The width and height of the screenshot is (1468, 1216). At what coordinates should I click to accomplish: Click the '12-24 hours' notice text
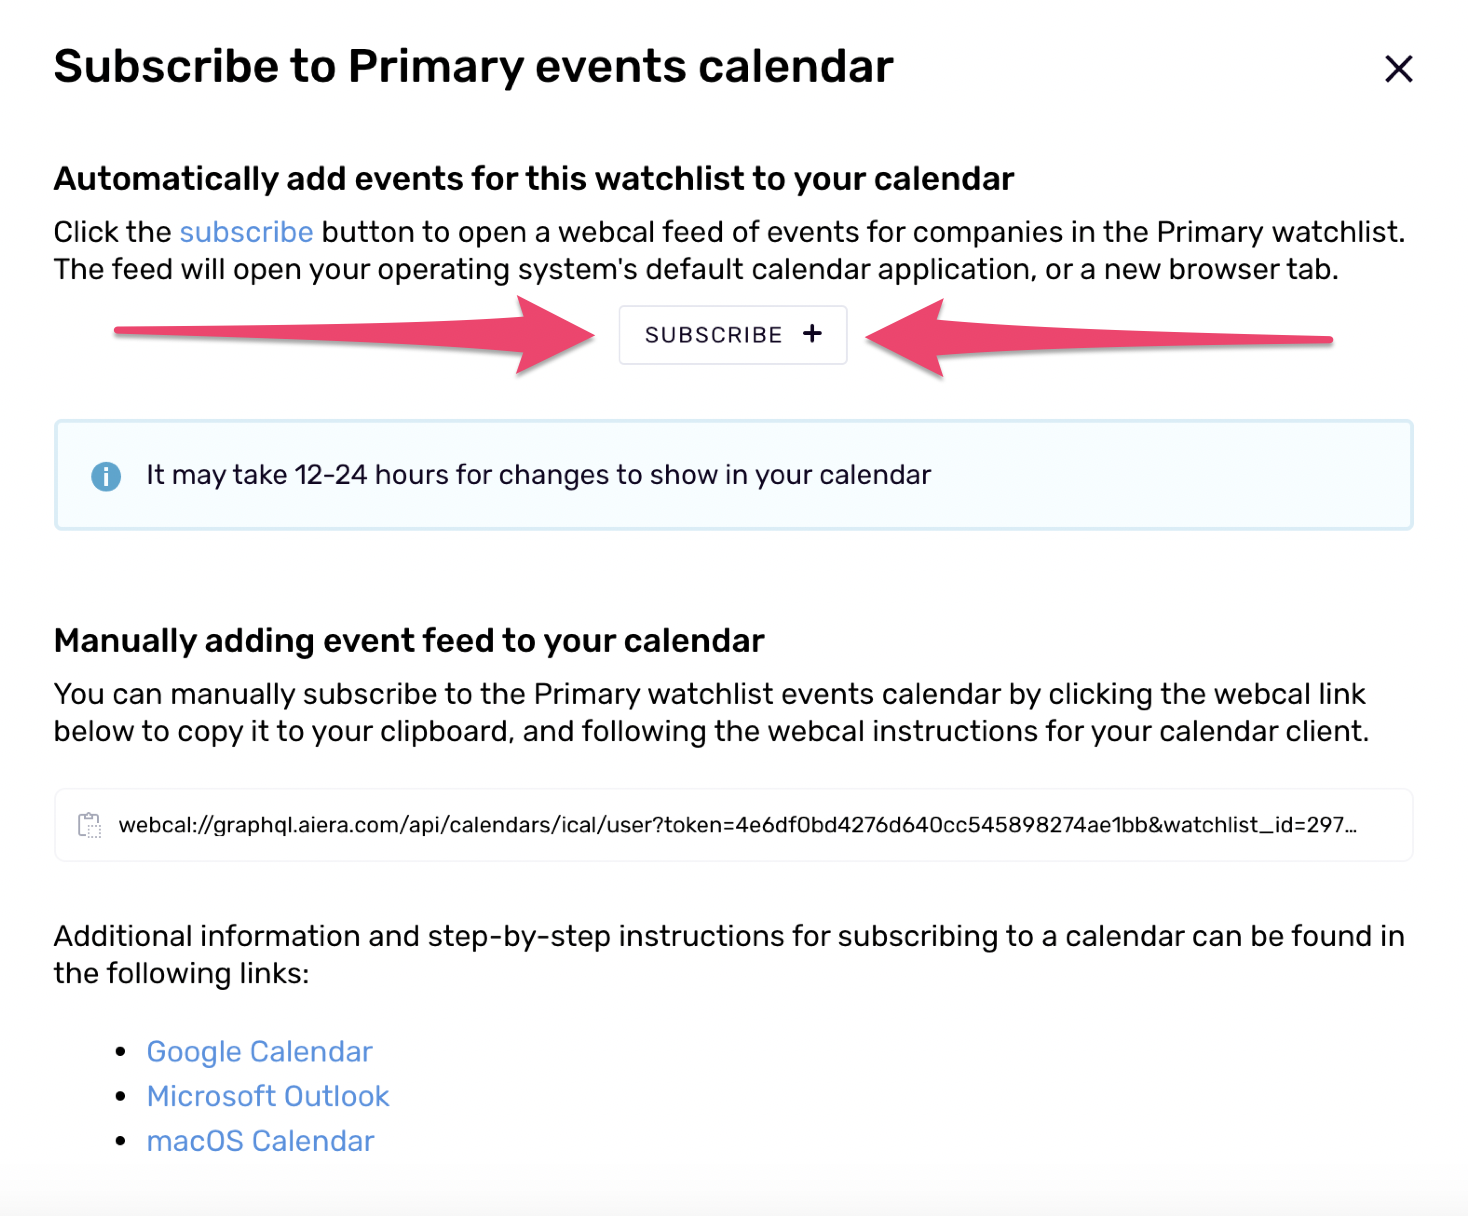pyautogui.click(x=538, y=475)
